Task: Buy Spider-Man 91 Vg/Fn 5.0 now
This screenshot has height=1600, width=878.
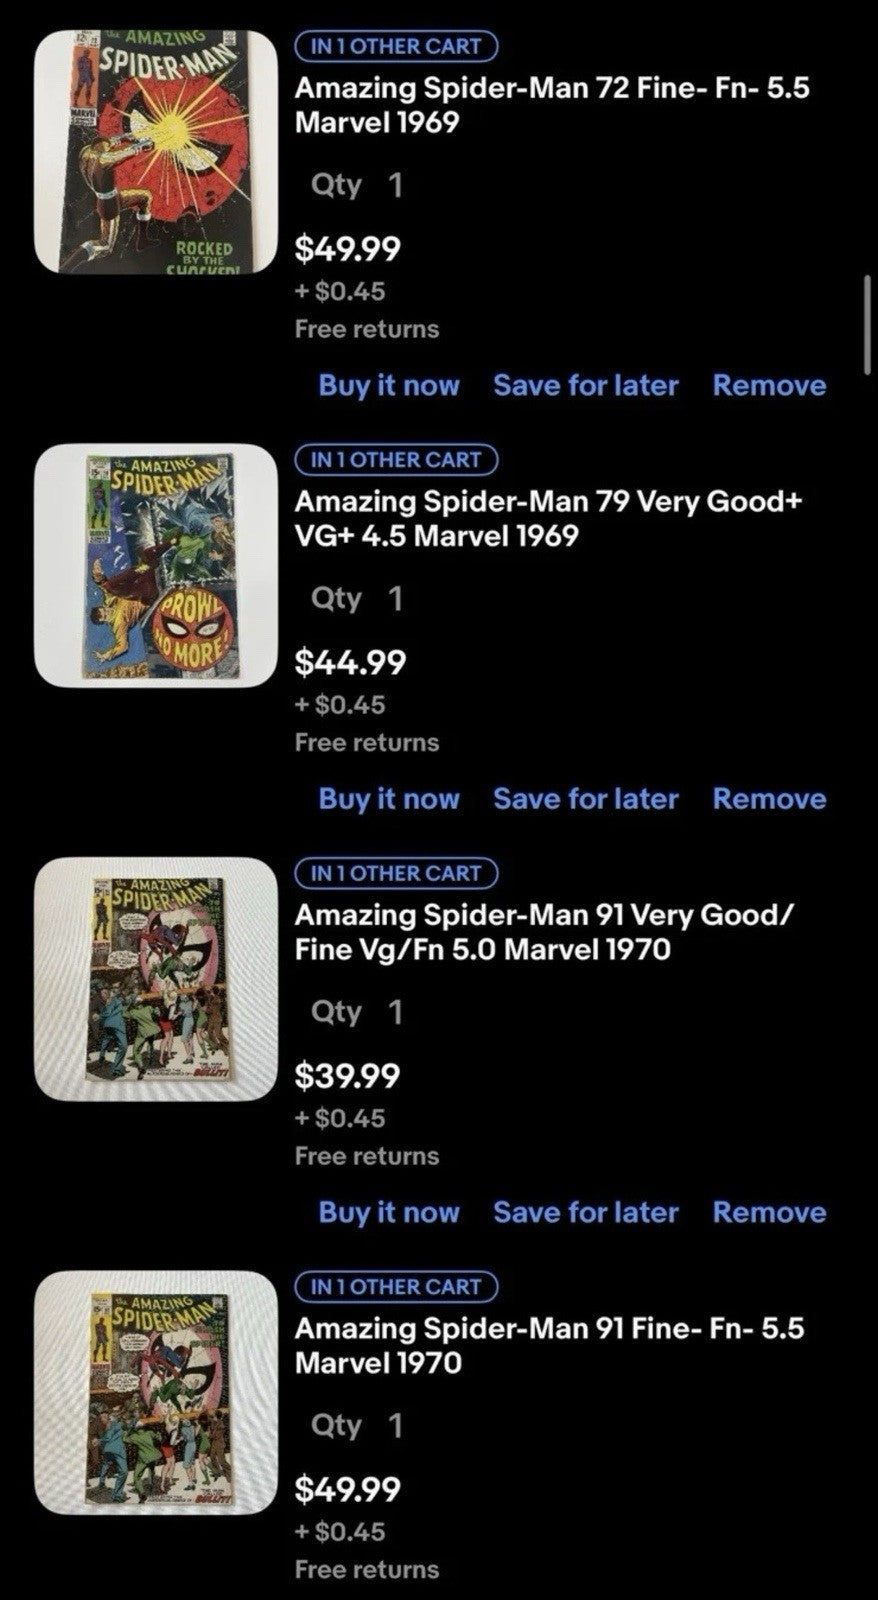Action: point(389,1212)
